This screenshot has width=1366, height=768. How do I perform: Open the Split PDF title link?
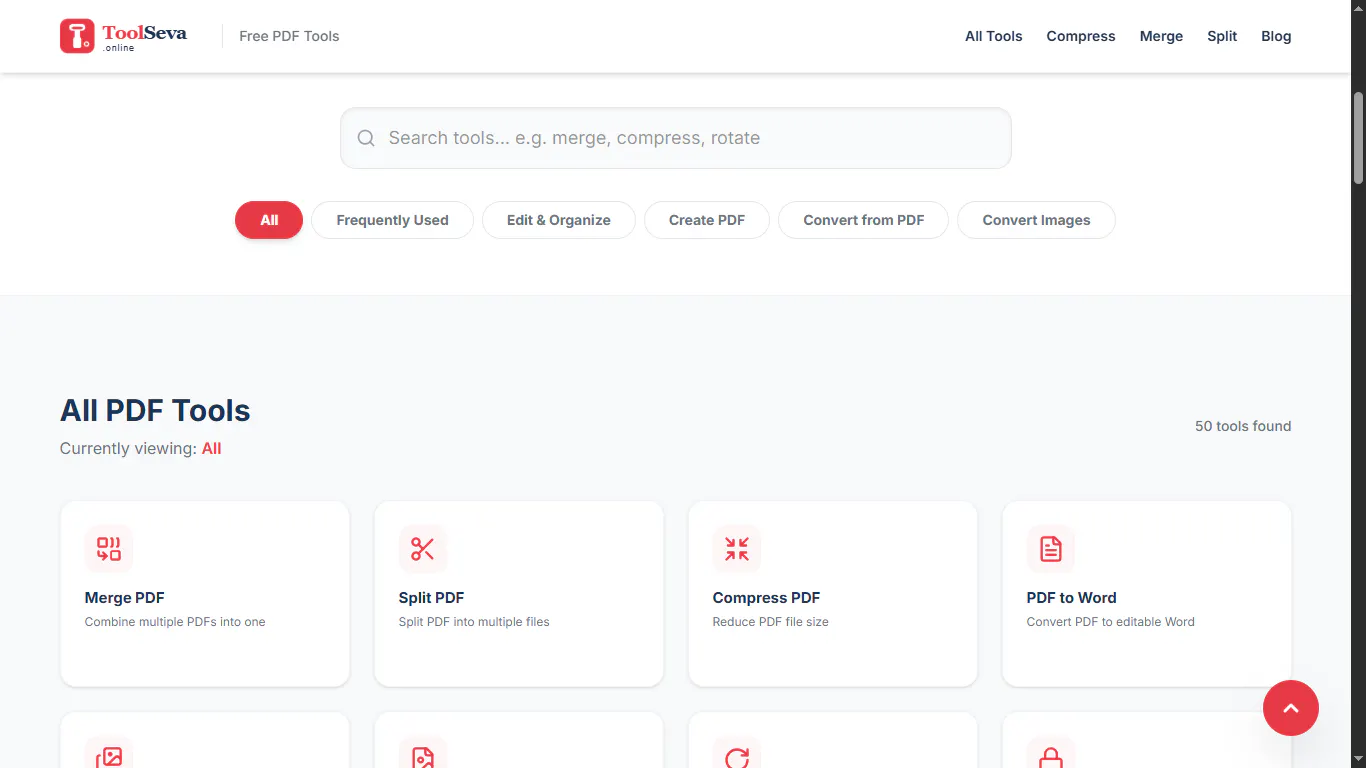click(432, 598)
